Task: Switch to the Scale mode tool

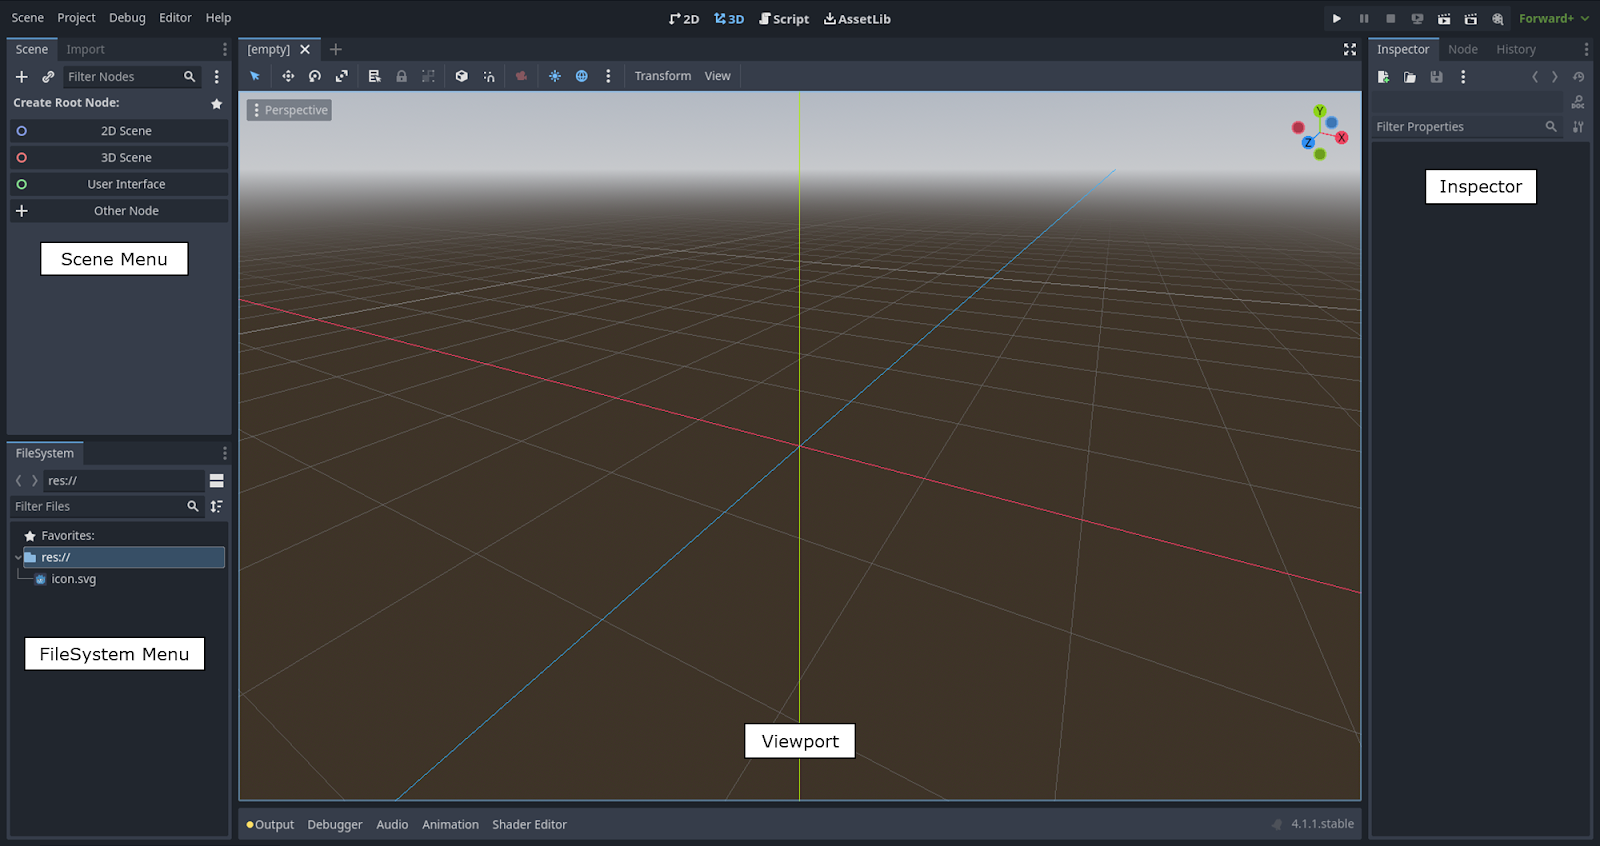Action: point(342,76)
